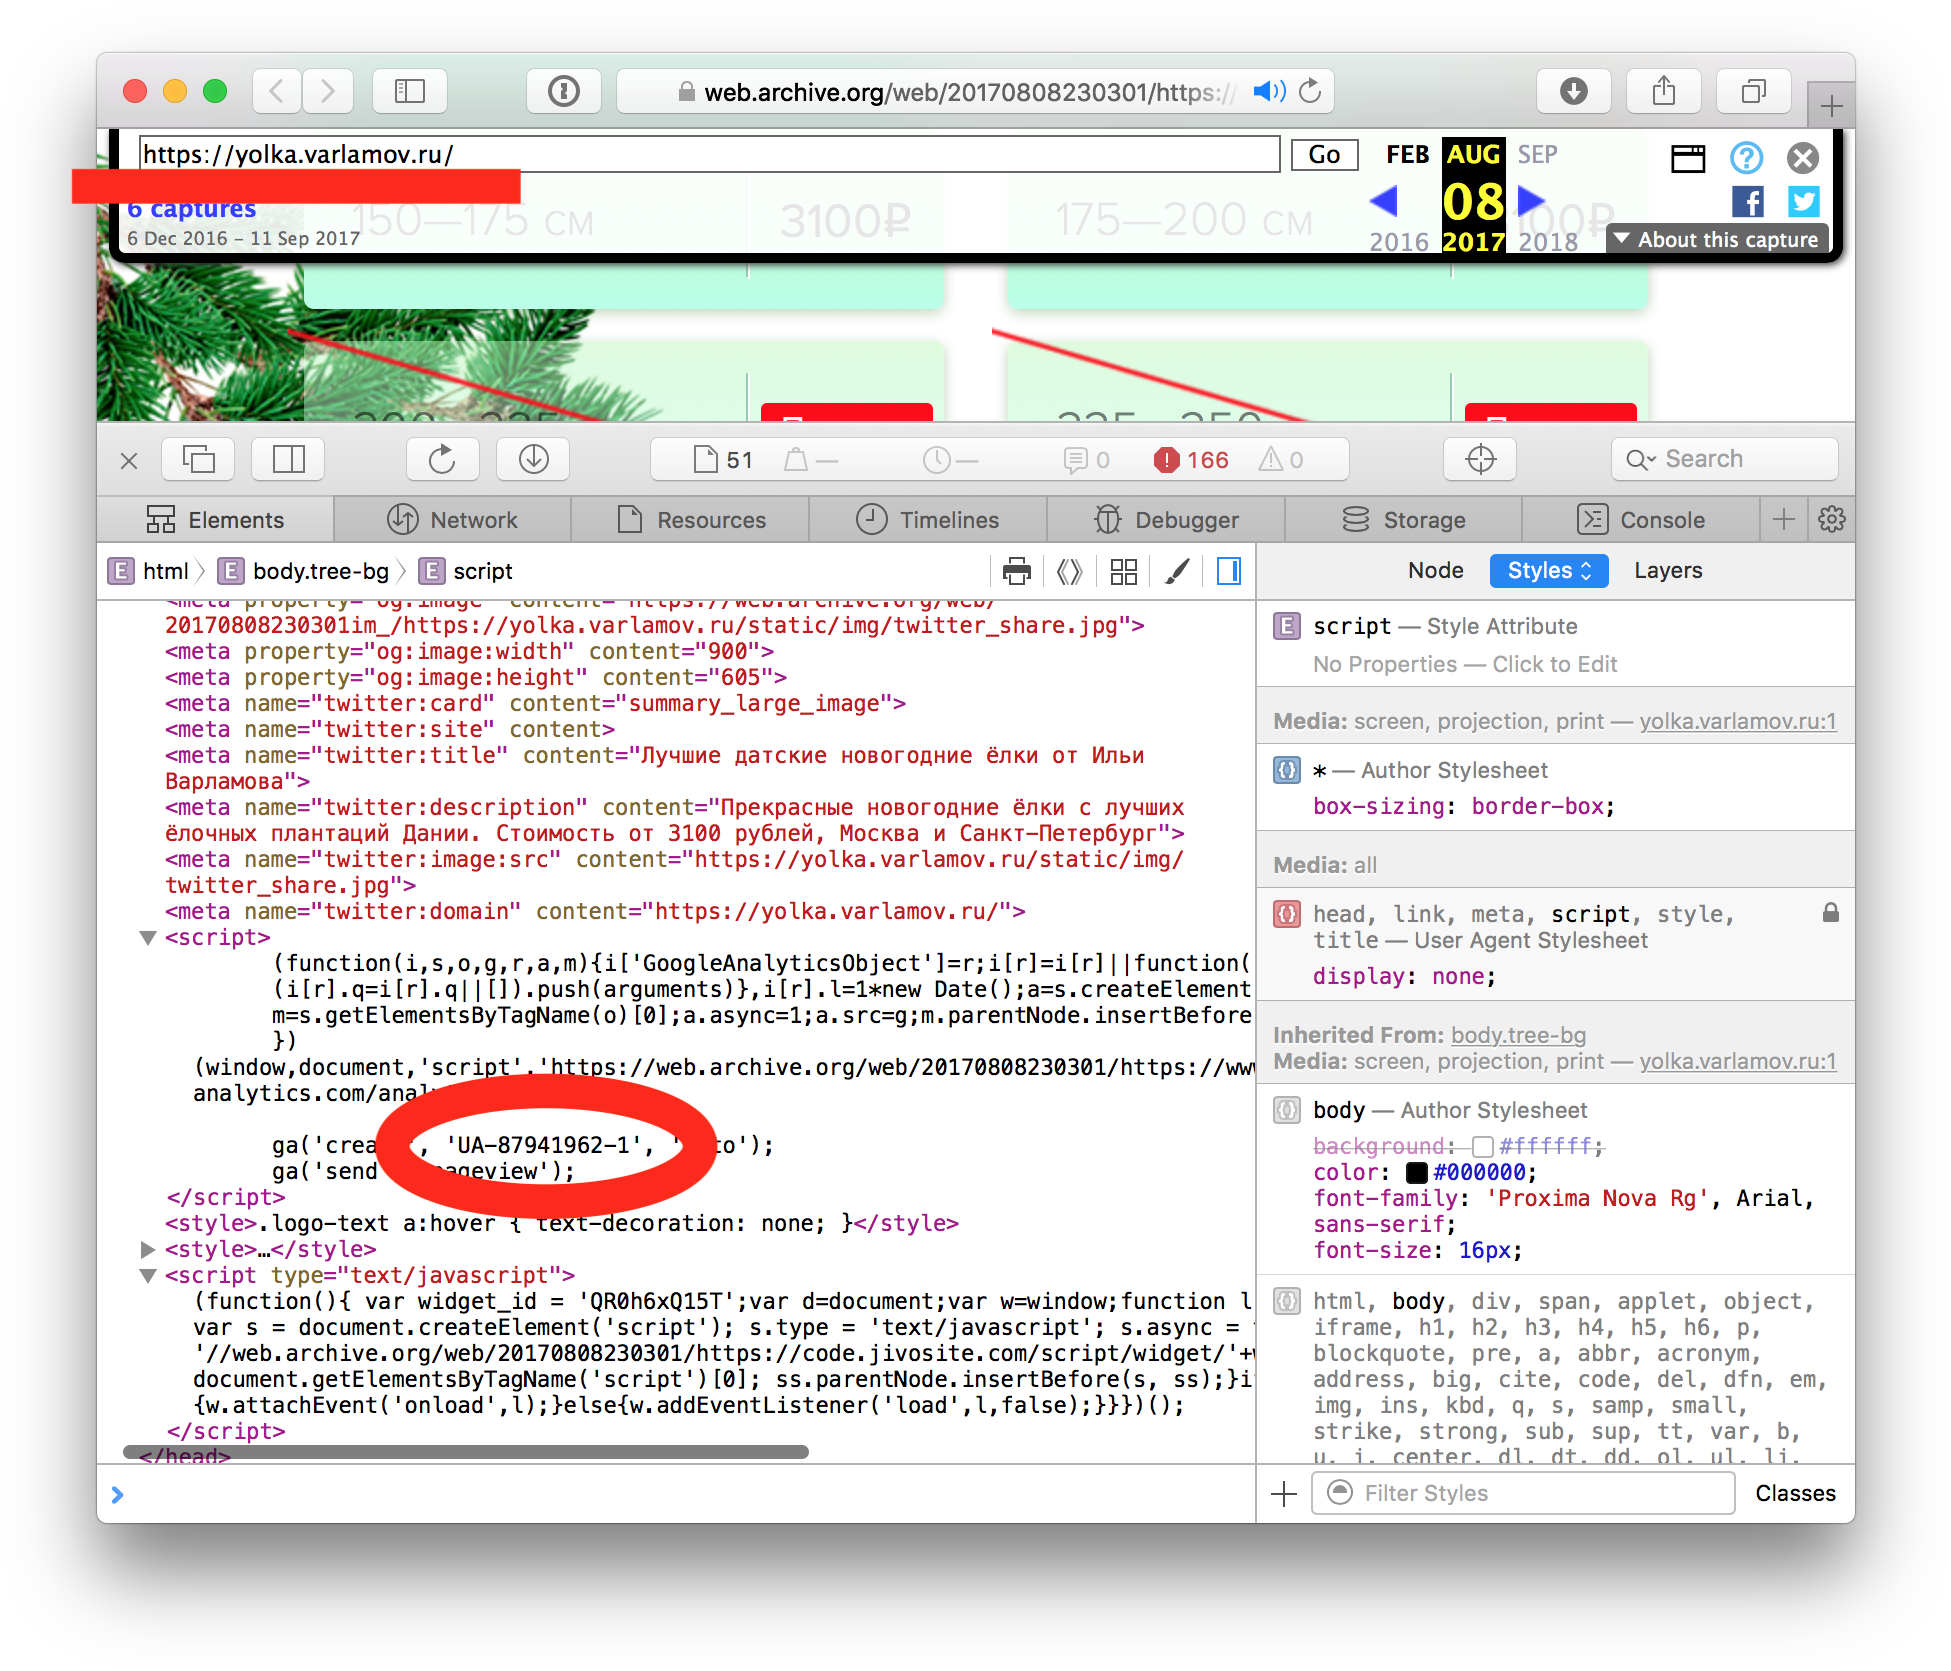This screenshot has height=1671, width=1951.
Task: Show the errors count of 166
Action: point(1191,460)
